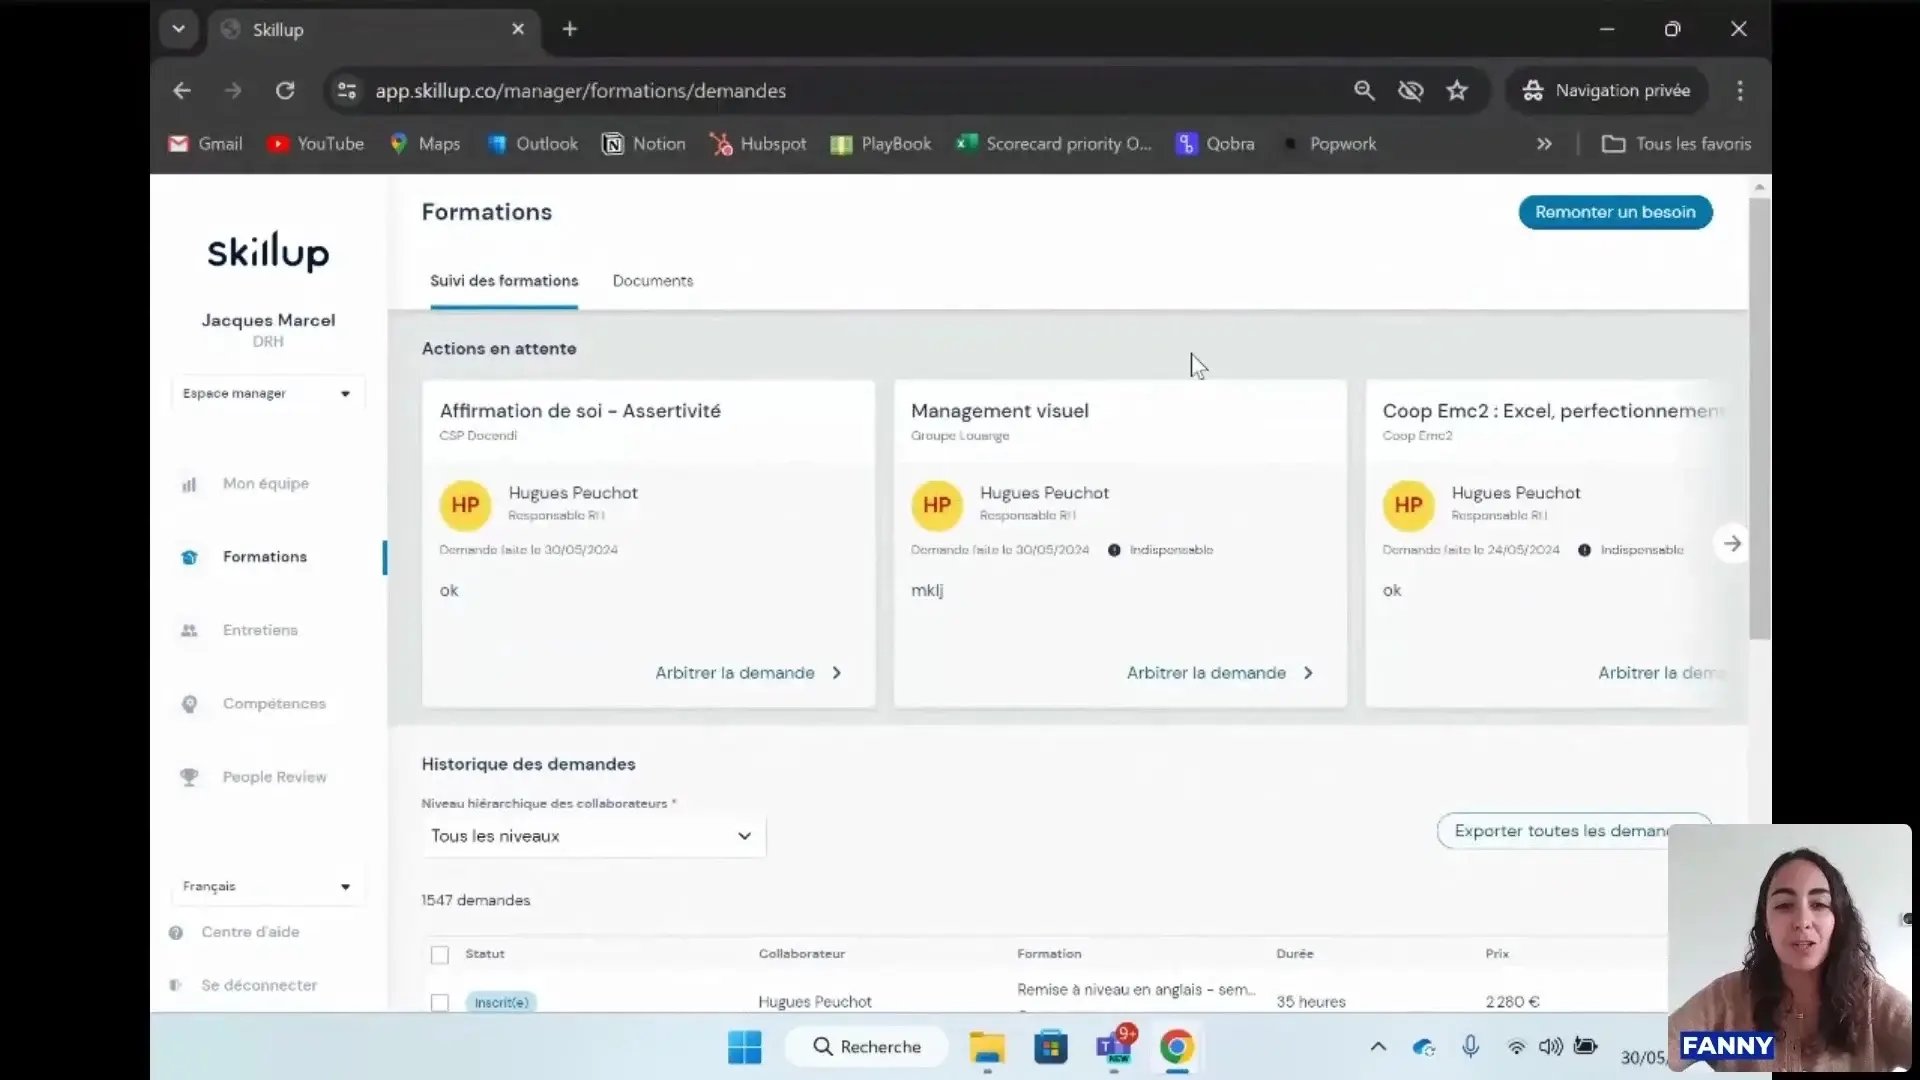The image size is (1920, 1080).
Task: Tick the select-all checkbox in table header
Action: pyautogui.click(x=440, y=955)
